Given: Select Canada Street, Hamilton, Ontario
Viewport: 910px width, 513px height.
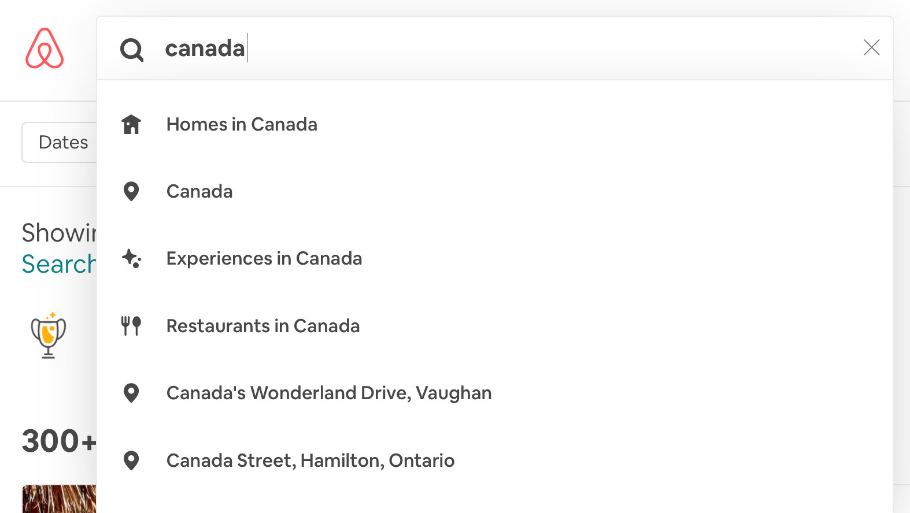Looking at the screenshot, I should tap(494, 460).
